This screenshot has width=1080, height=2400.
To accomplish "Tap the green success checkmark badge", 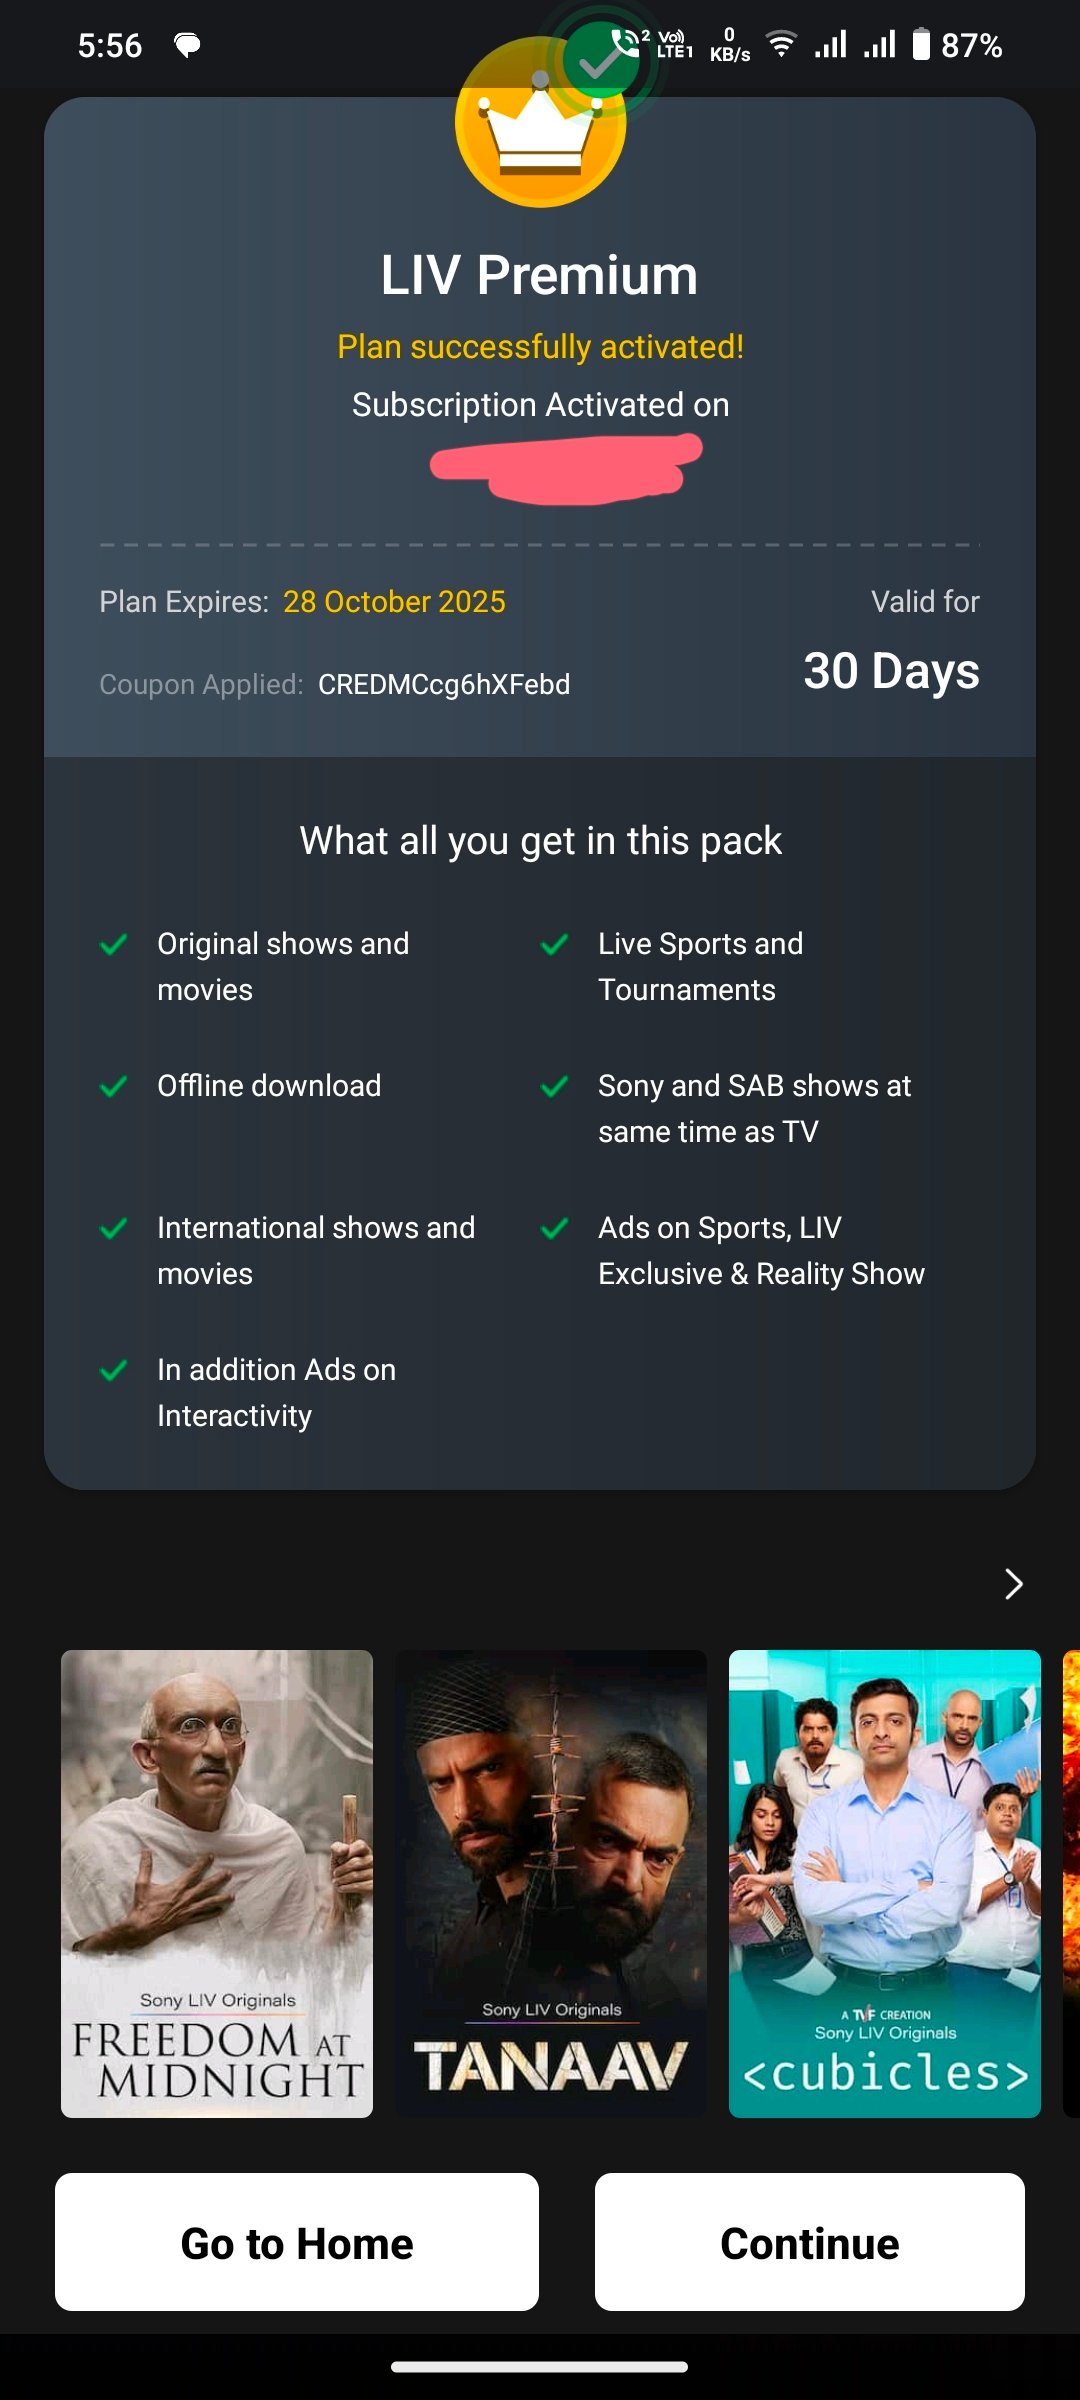I will [x=600, y=60].
